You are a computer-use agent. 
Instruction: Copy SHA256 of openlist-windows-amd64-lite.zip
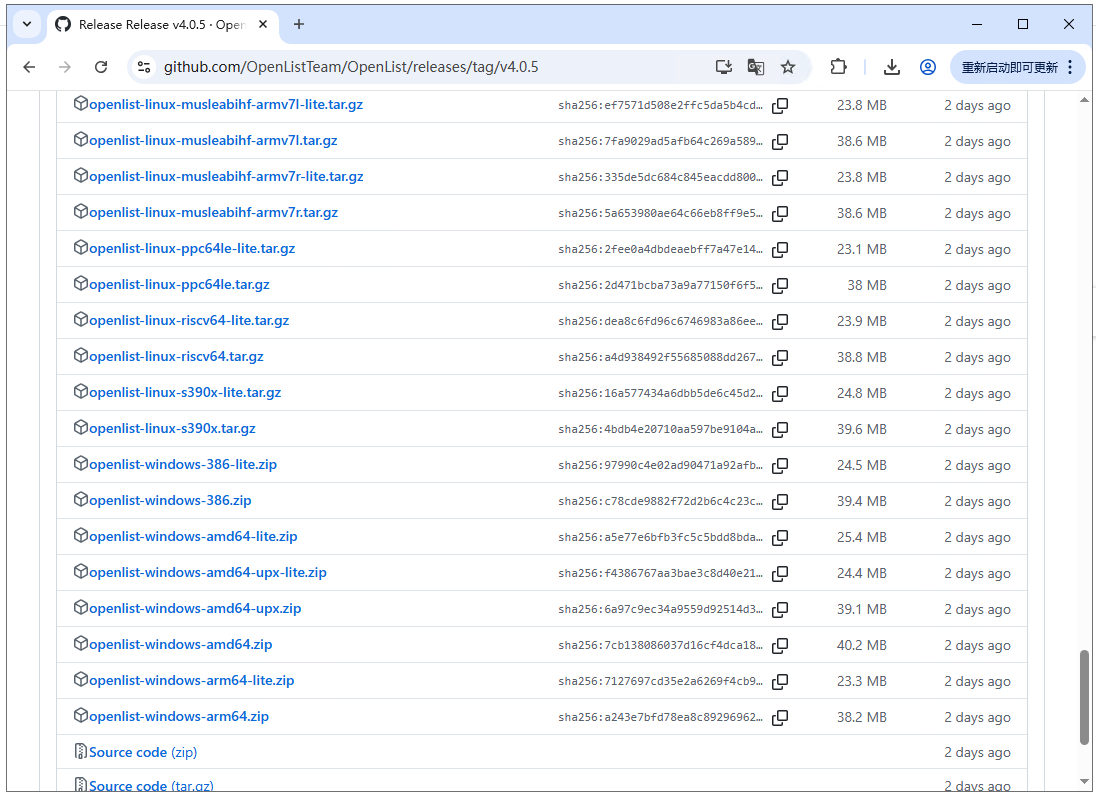pos(780,537)
